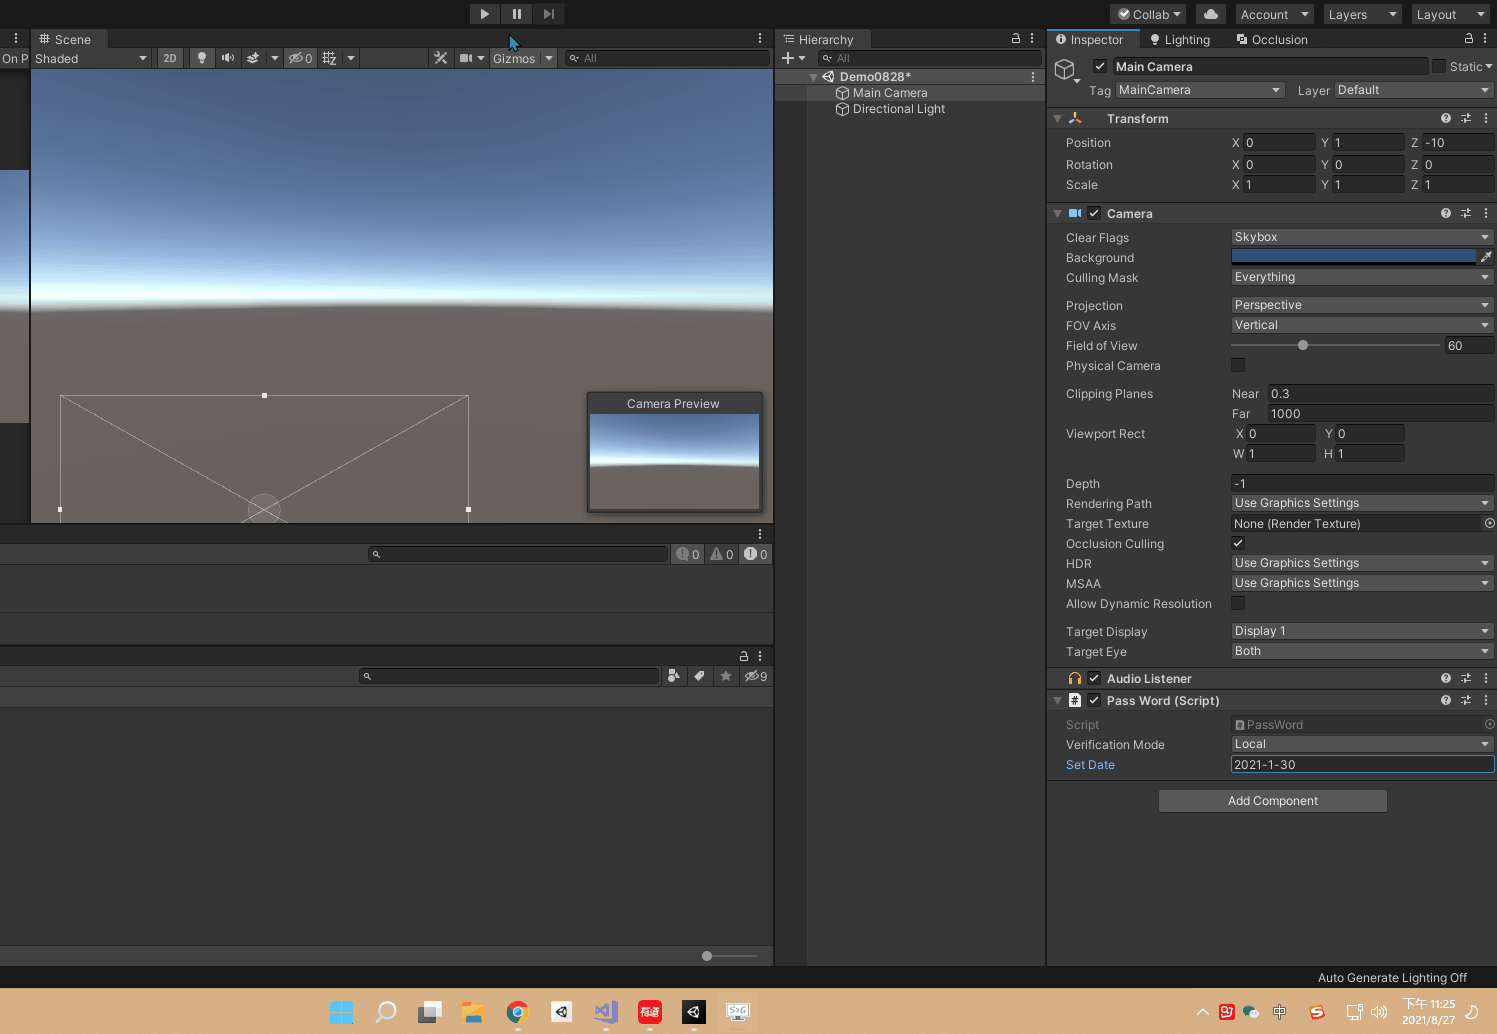
Task: Search by type icon in Project panel
Action: tap(673, 676)
